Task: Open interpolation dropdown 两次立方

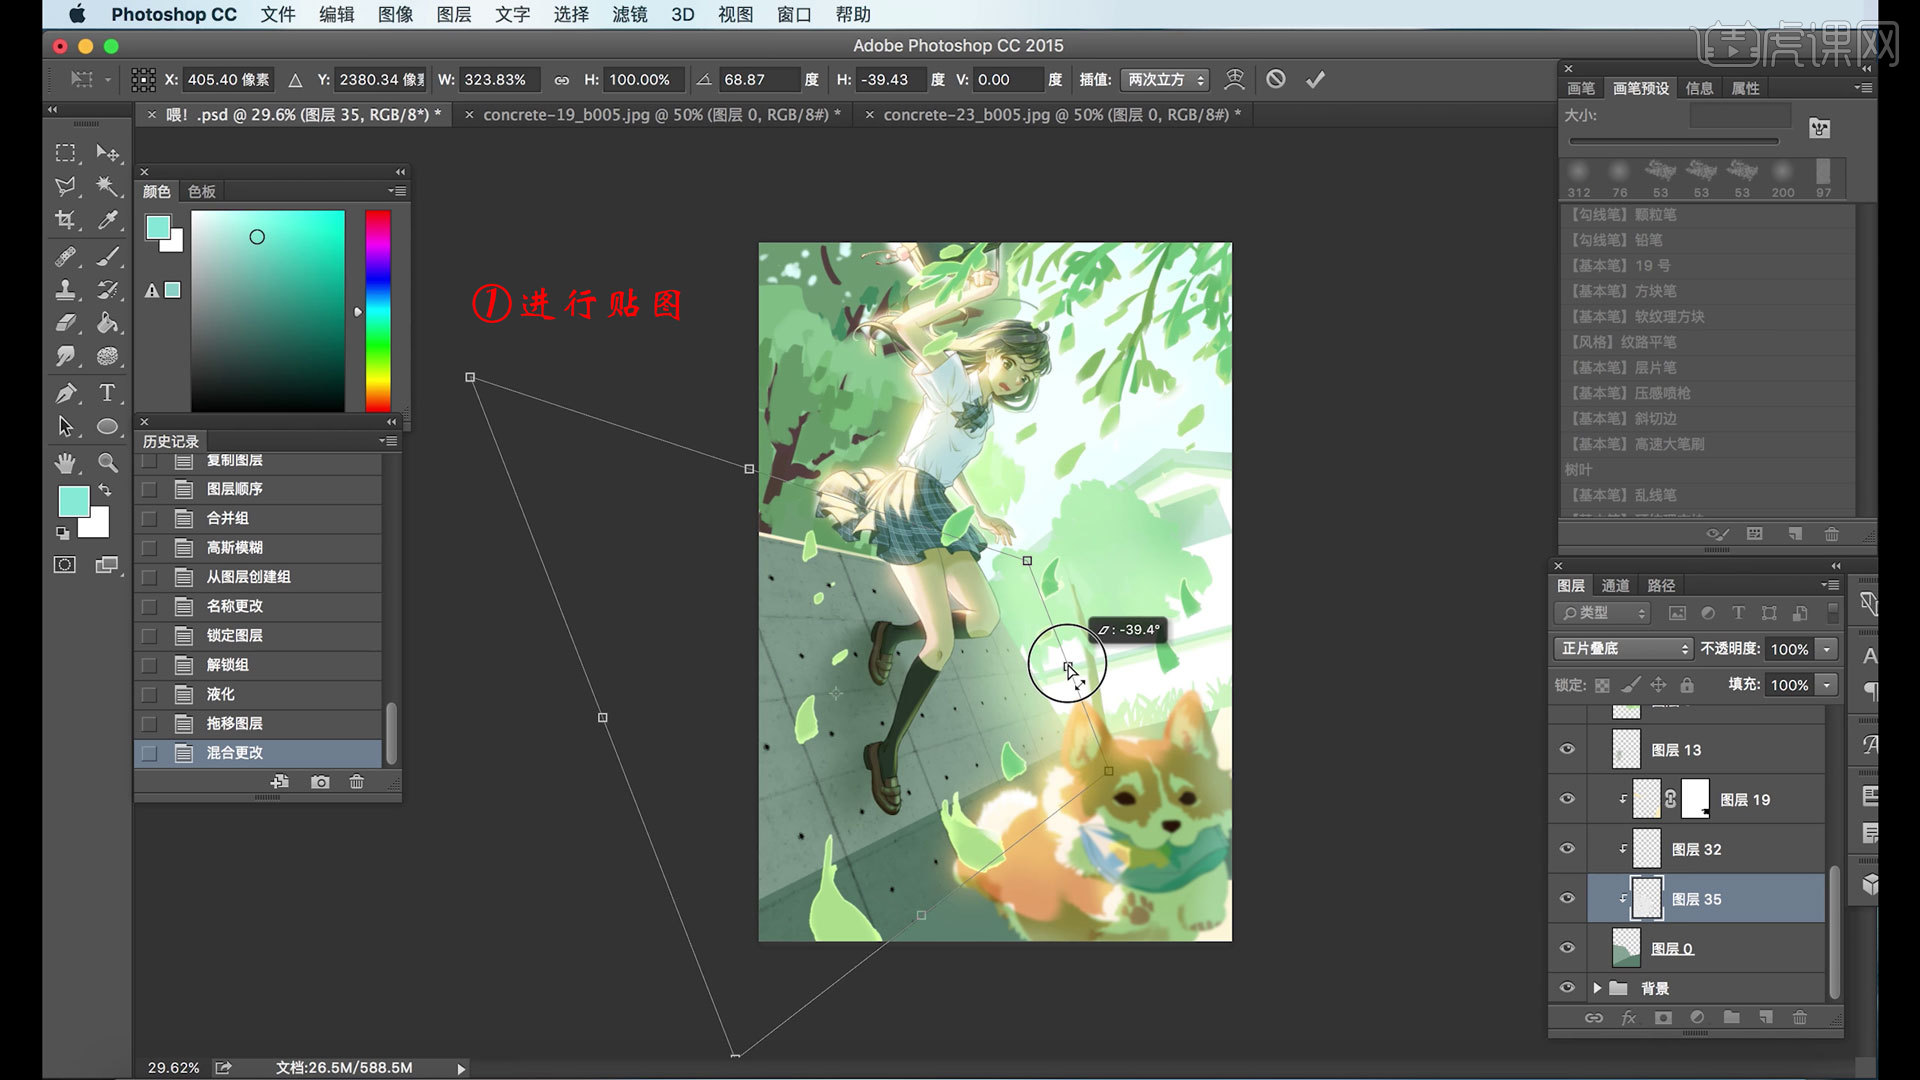Action: 1165,80
